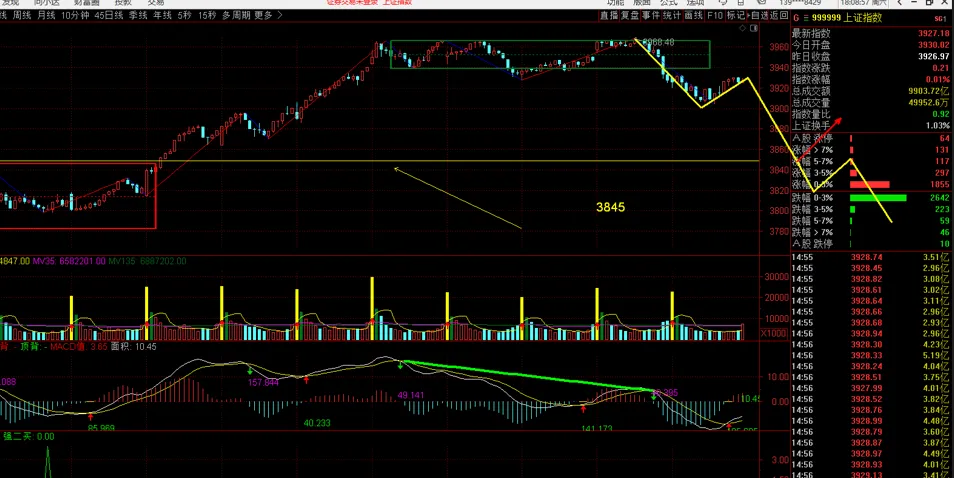
Task: Click the 跌幅 3-5% row with 223
Action: [871, 209]
